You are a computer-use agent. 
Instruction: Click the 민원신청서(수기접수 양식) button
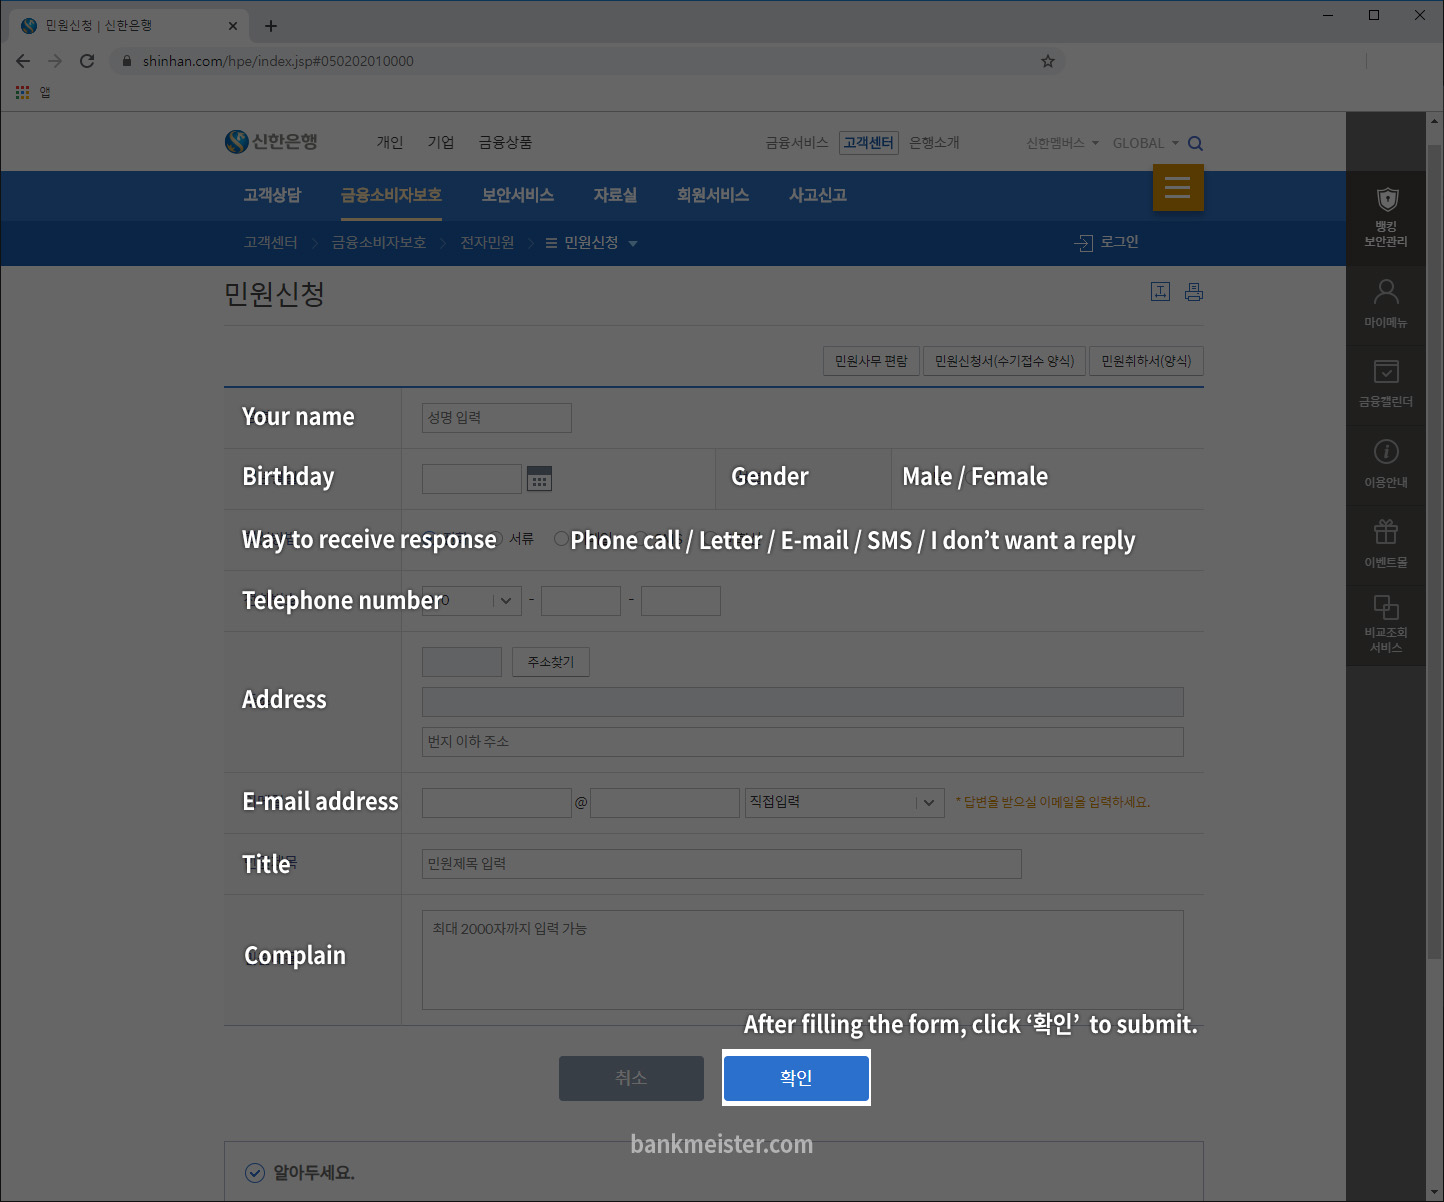click(1004, 361)
